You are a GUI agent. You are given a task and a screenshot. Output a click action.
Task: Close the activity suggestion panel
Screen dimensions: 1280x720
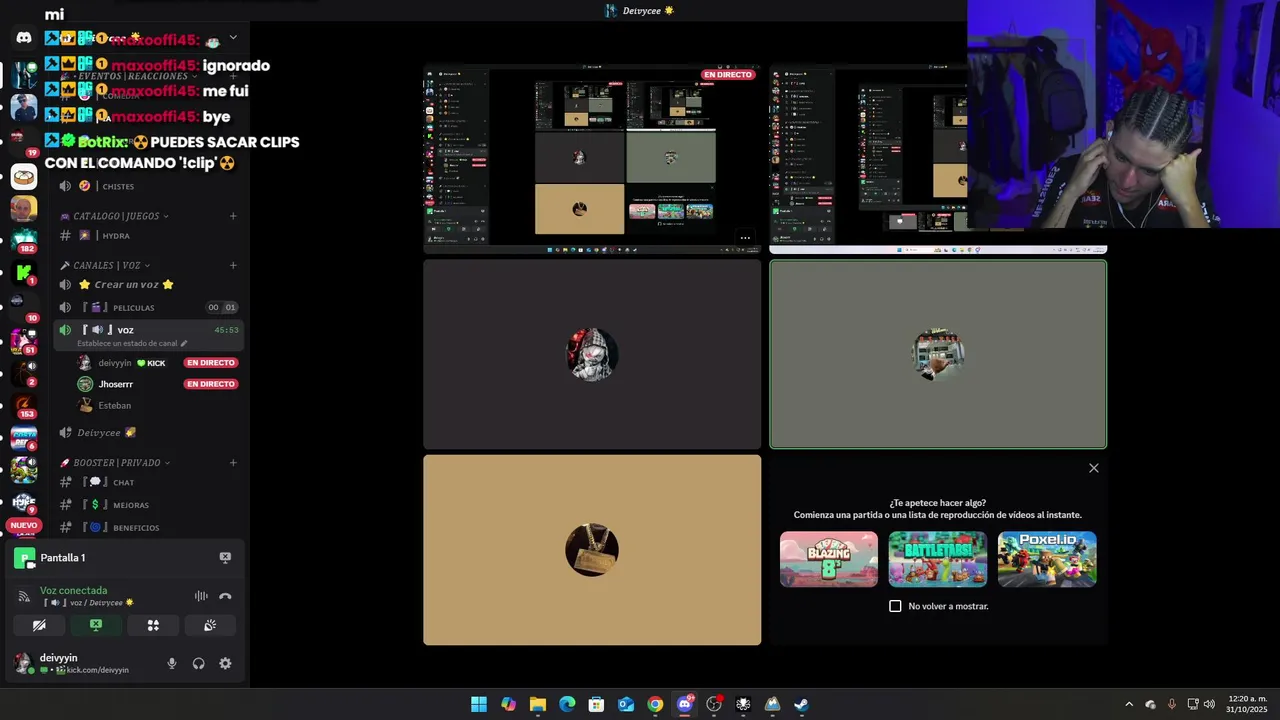1094,468
